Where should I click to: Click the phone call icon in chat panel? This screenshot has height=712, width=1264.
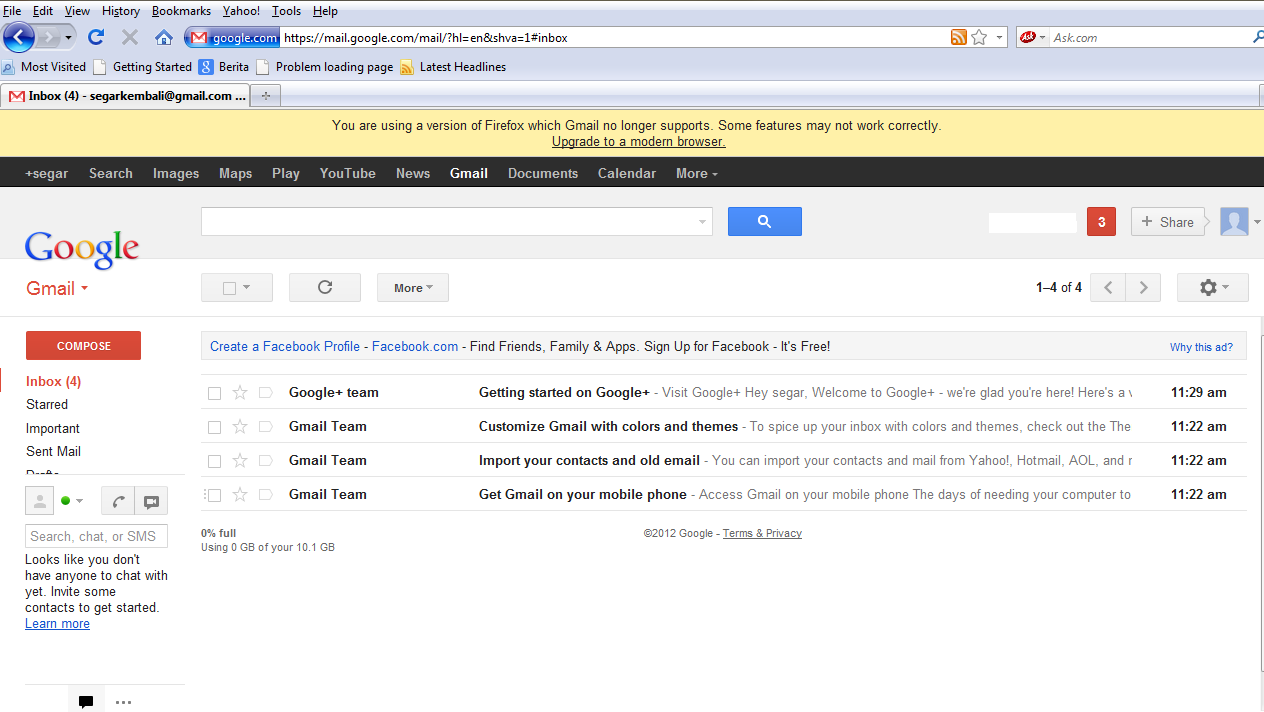click(x=118, y=501)
